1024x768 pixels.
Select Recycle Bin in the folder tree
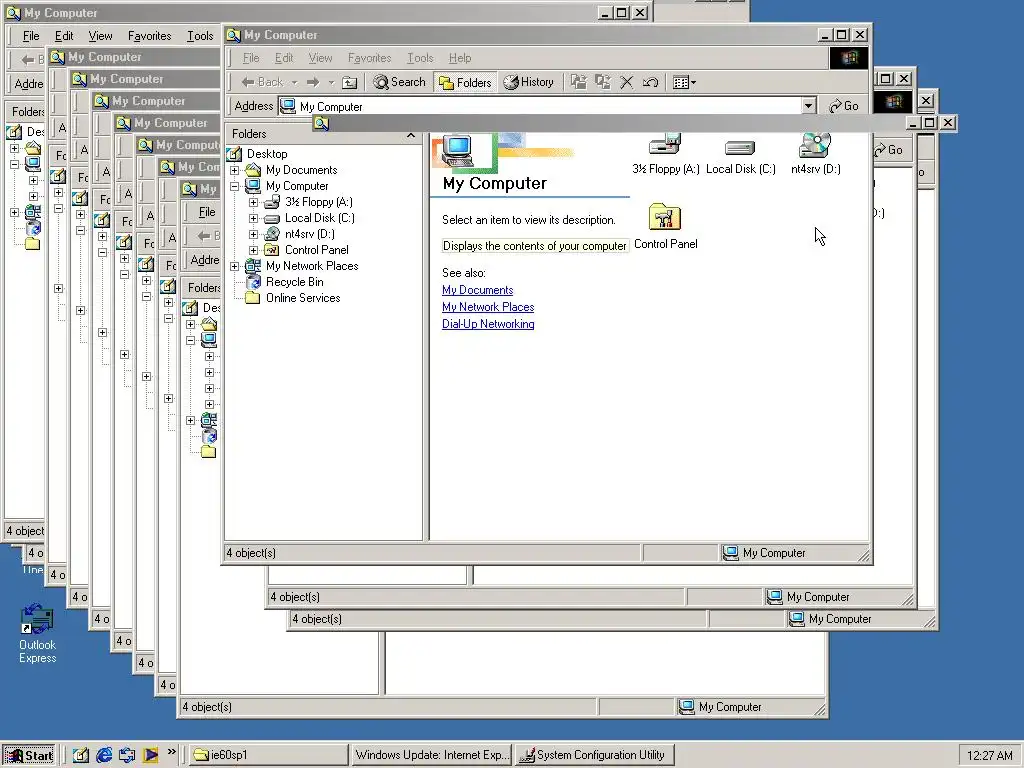[x=294, y=282]
